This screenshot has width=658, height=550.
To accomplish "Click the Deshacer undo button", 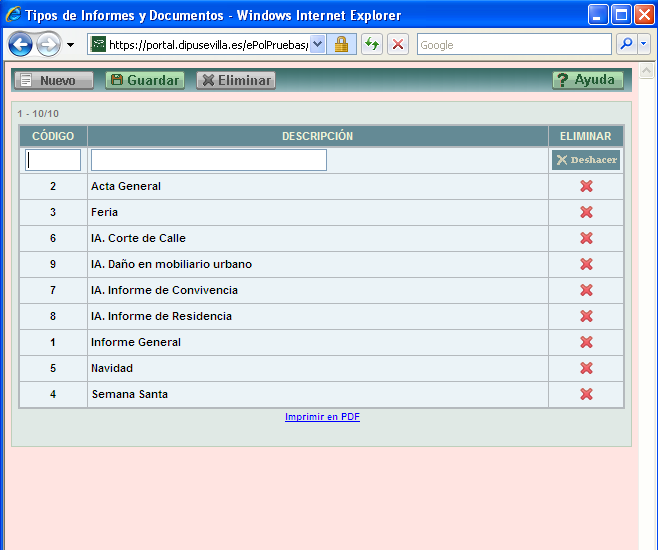I will tap(586, 160).
